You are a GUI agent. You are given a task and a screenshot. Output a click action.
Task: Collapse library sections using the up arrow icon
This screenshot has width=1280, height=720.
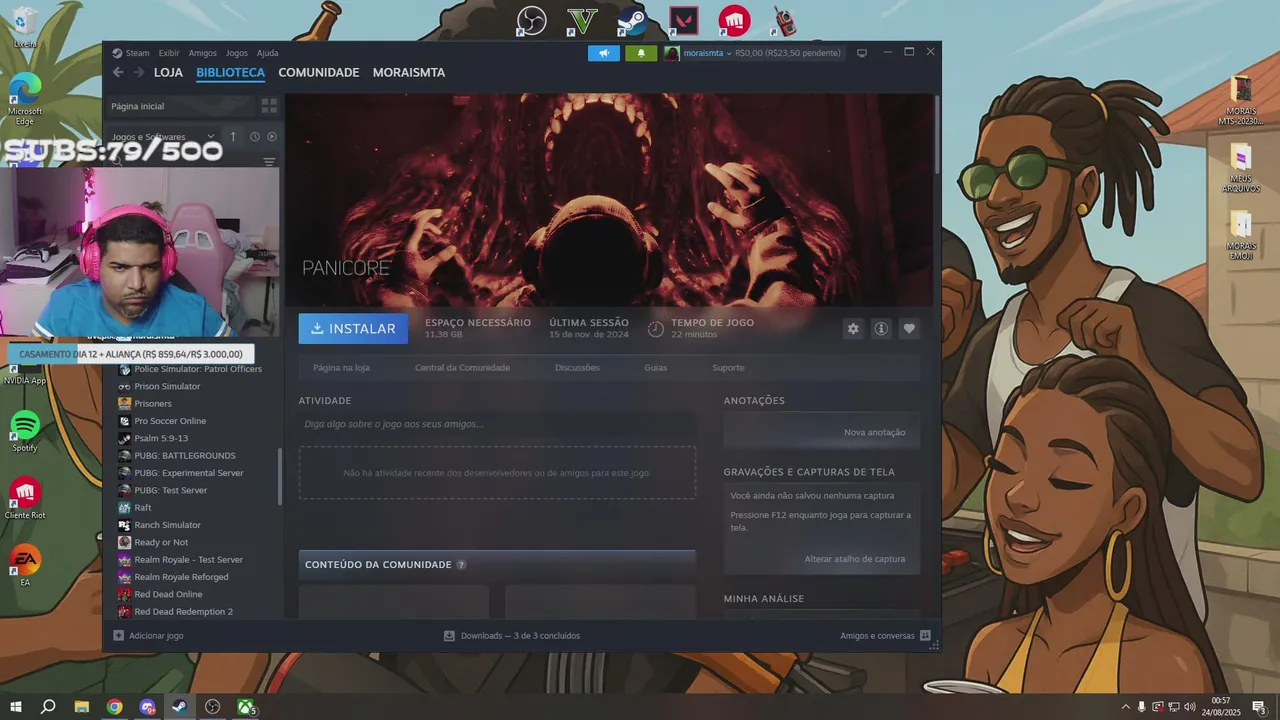tap(233, 137)
